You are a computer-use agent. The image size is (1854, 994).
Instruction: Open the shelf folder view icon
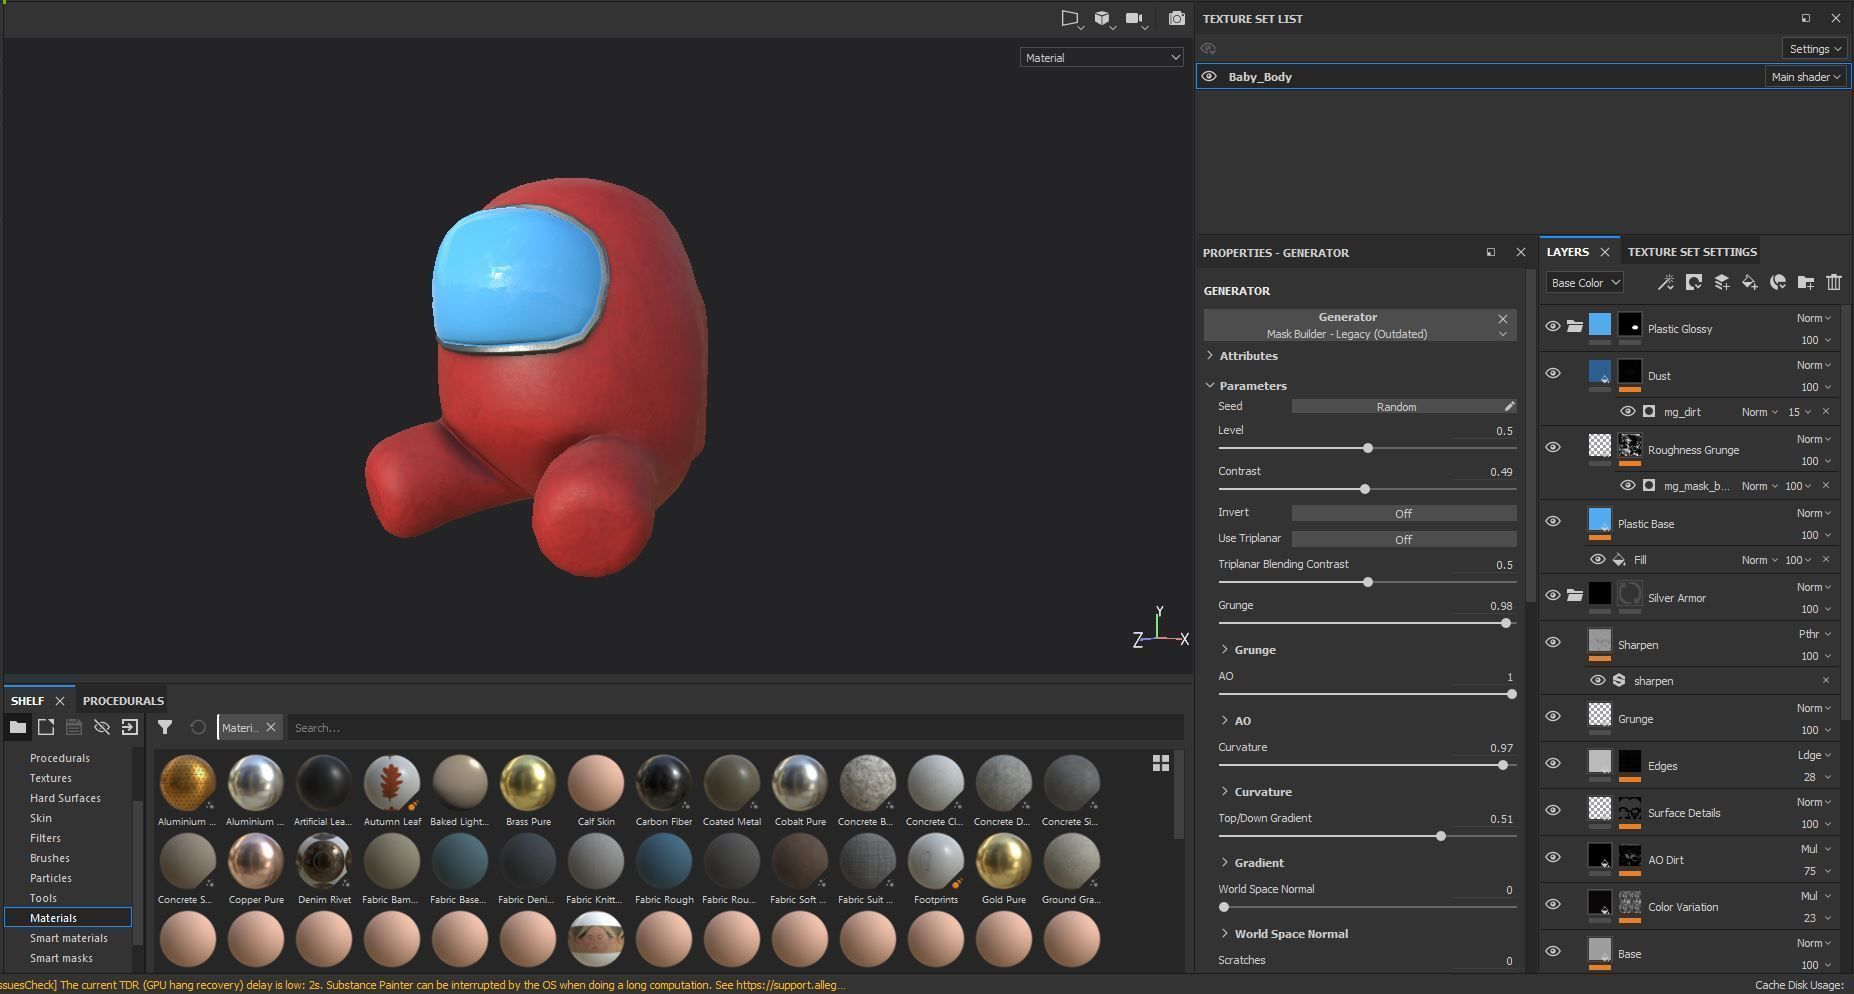pos(18,727)
